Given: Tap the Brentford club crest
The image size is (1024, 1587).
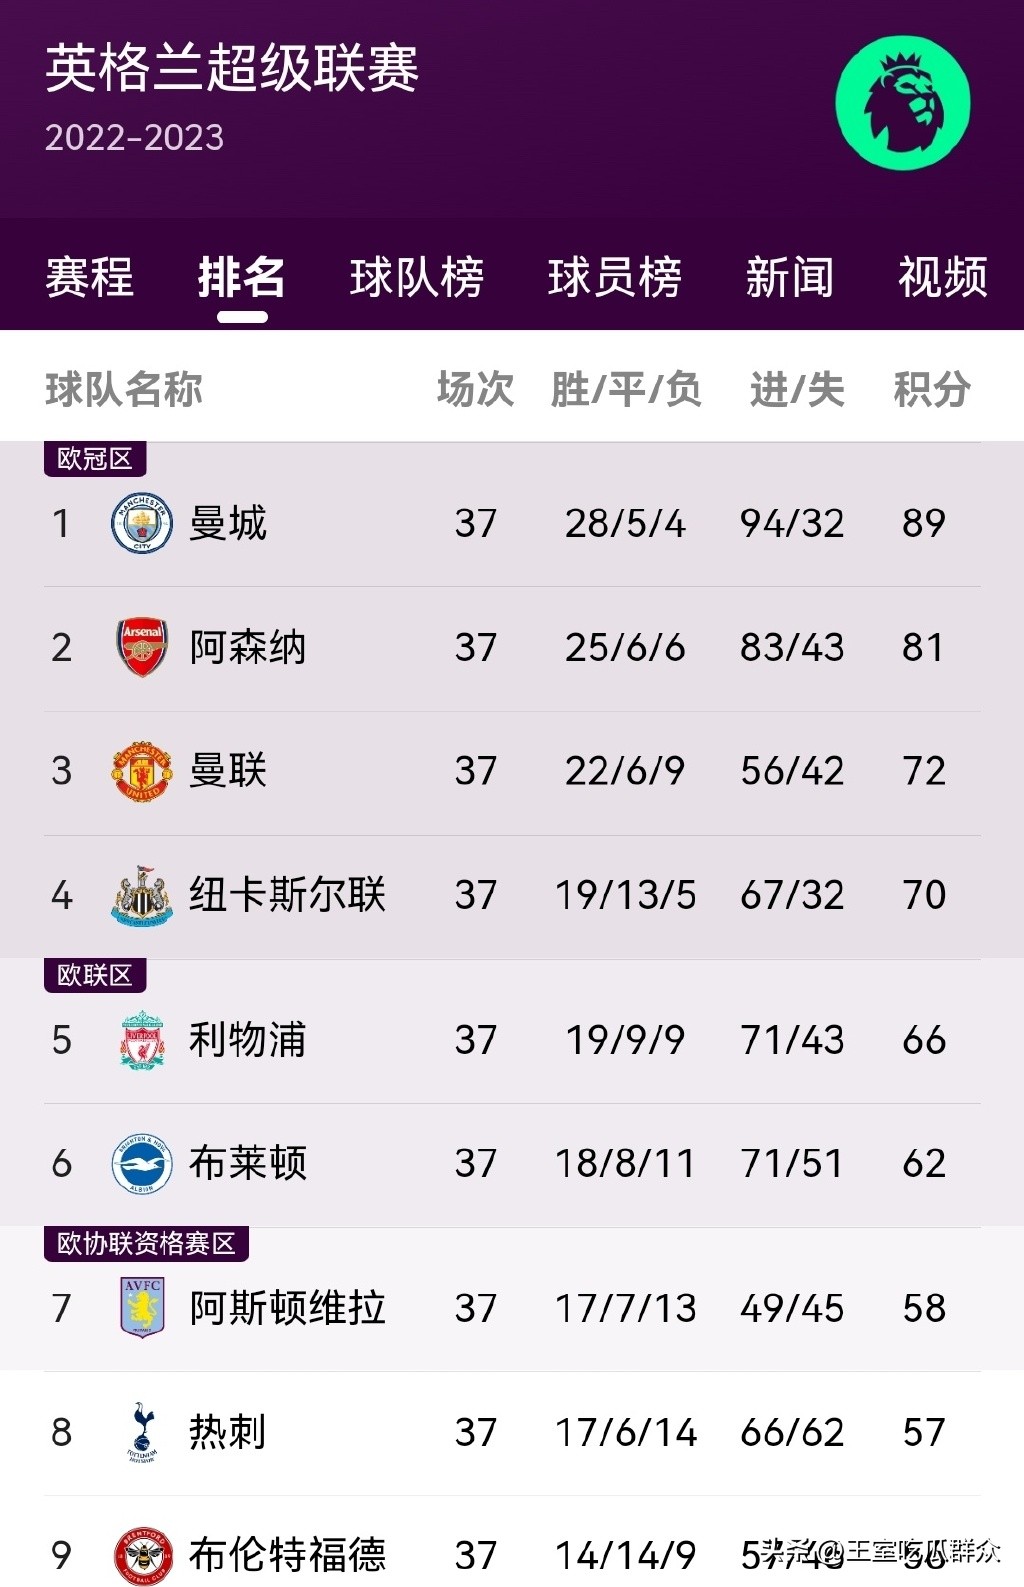Looking at the screenshot, I should [142, 1555].
